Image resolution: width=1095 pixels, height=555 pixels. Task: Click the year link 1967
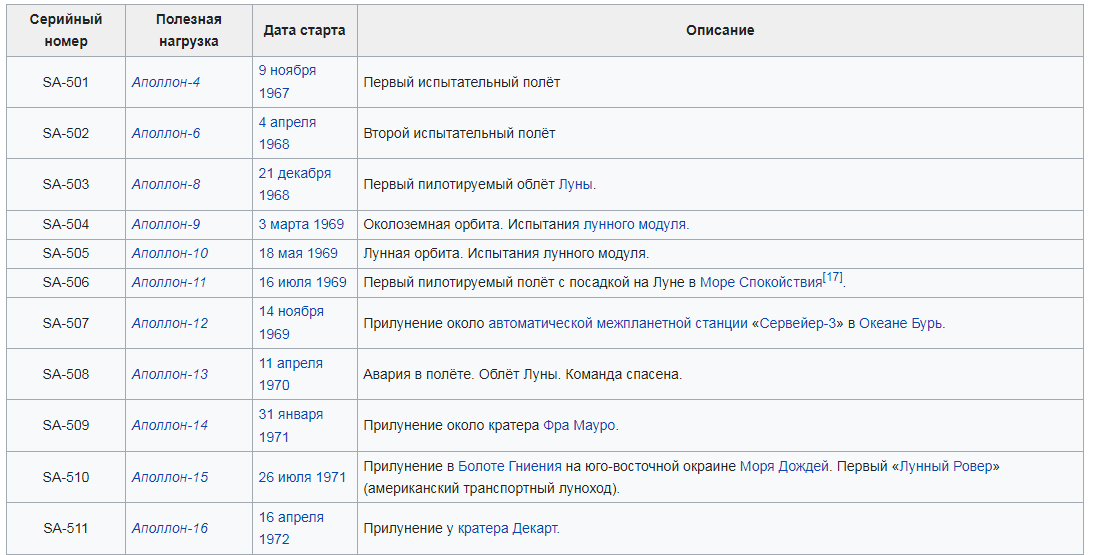(274, 94)
